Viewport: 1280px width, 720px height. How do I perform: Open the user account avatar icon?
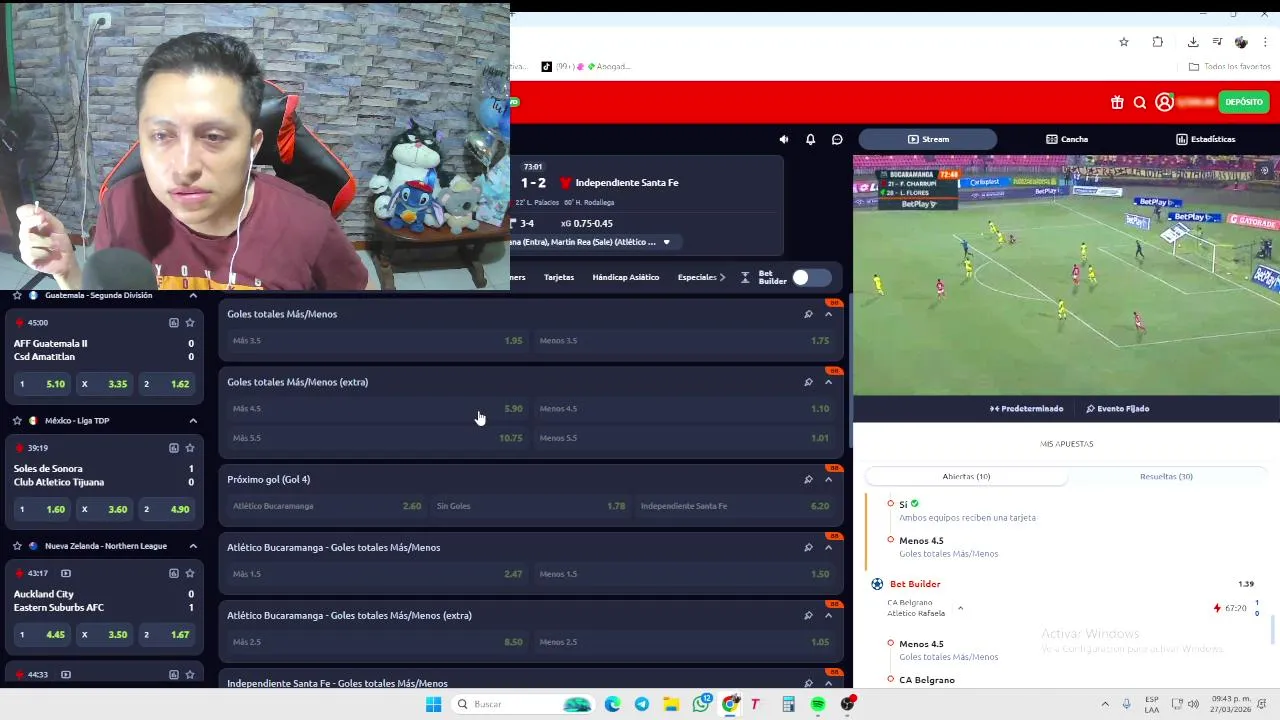coord(1164,102)
